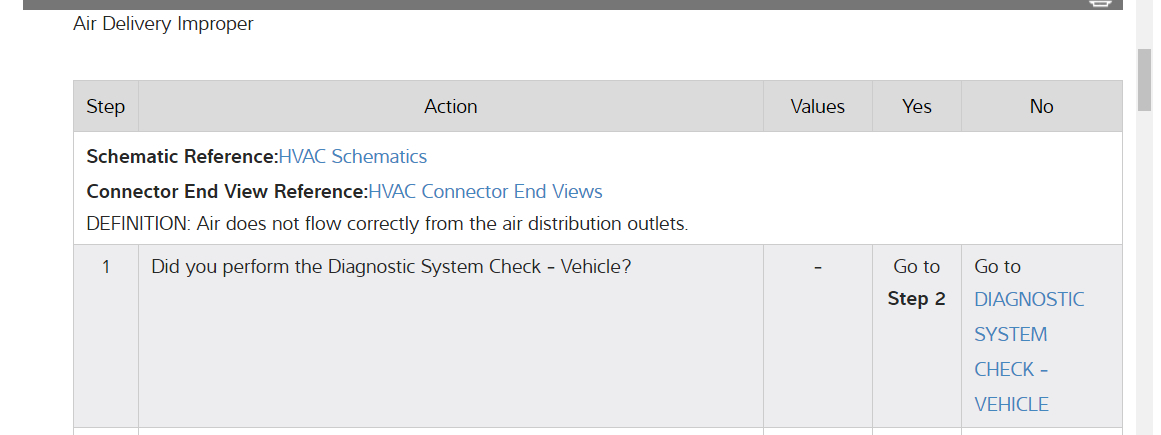Click the DEFINITION sentence text
Image resolution: width=1161 pixels, height=435 pixels.
(x=387, y=224)
